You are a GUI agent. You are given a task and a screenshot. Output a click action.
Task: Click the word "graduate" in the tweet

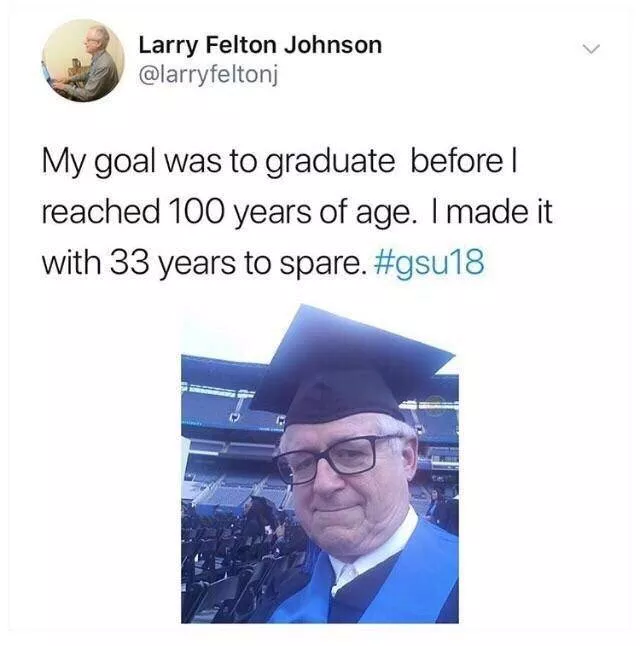click(329, 162)
